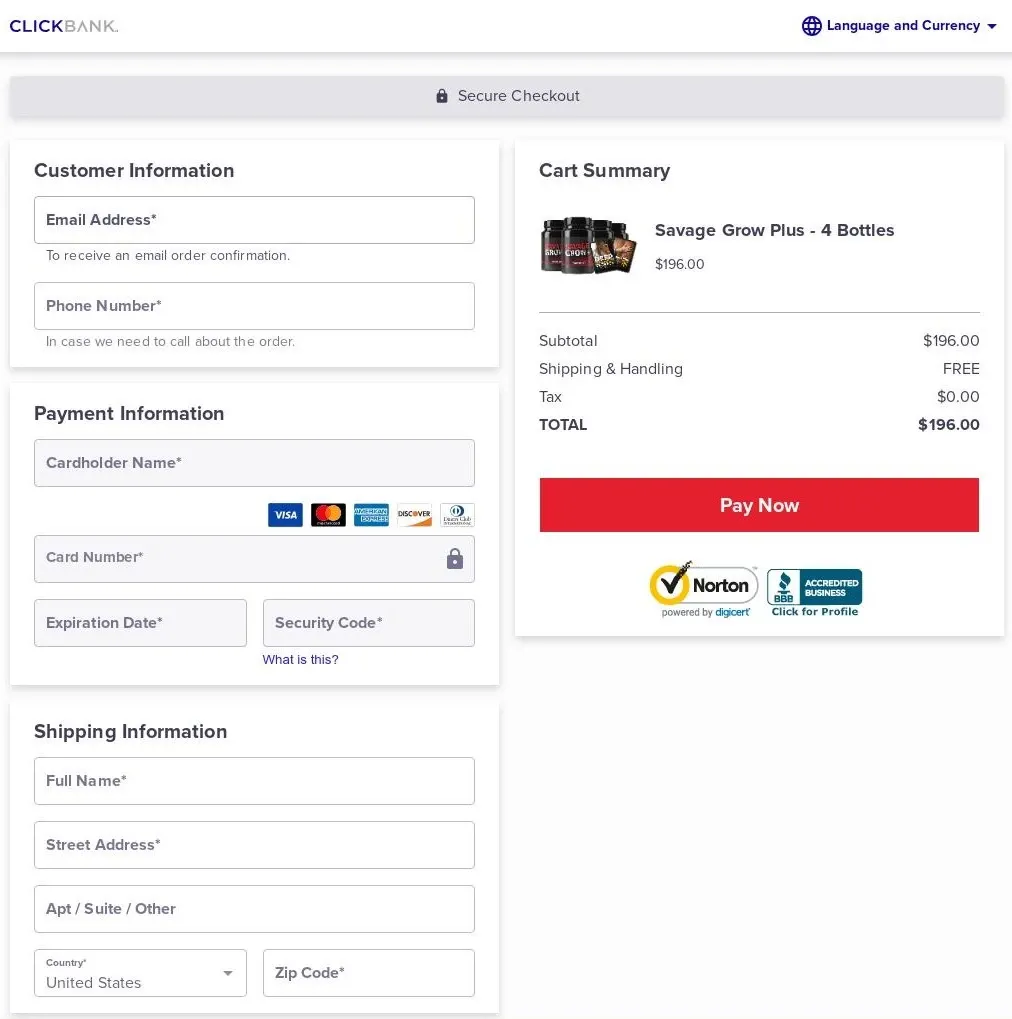Click the Visa card icon
The image size is (1012, 1019).
285,515
